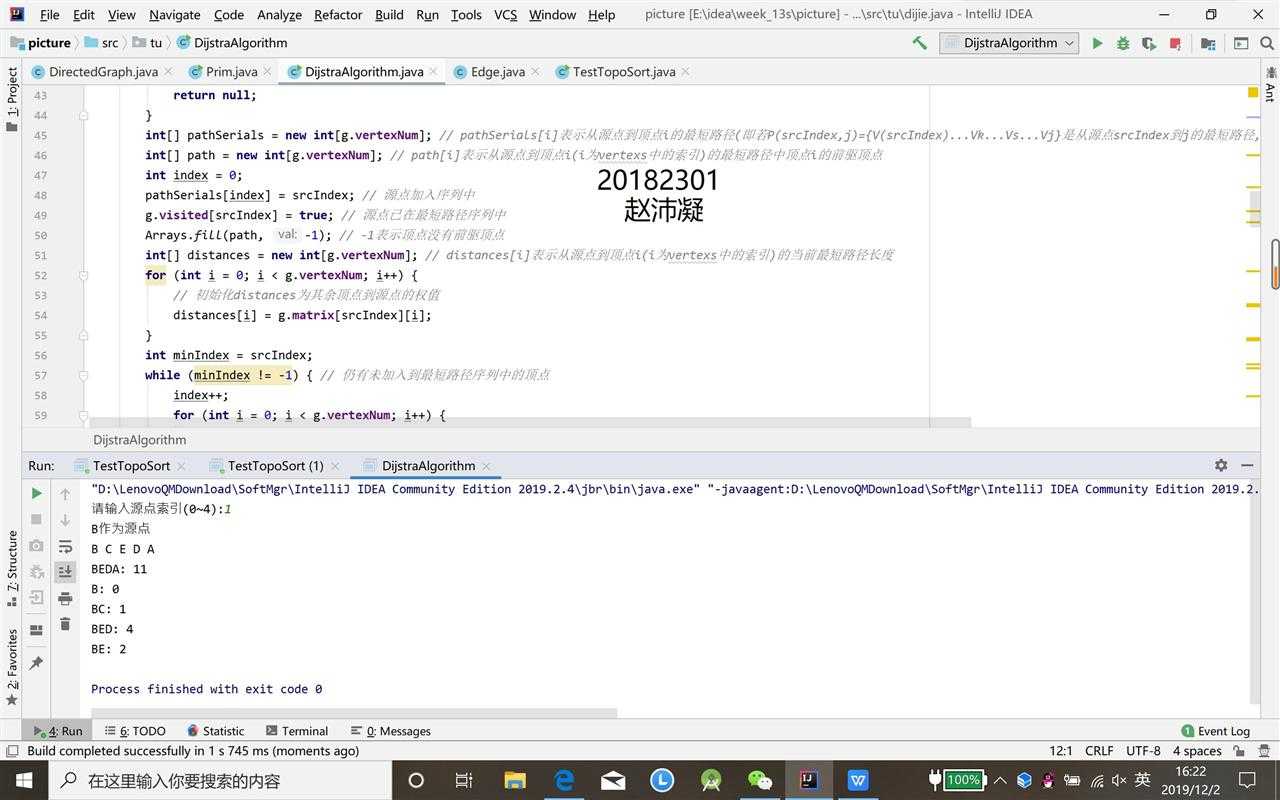The width and height of the screenshot is (1280, 800).
Task: Pin the run tab with pin icon
Action: [37, 662]
